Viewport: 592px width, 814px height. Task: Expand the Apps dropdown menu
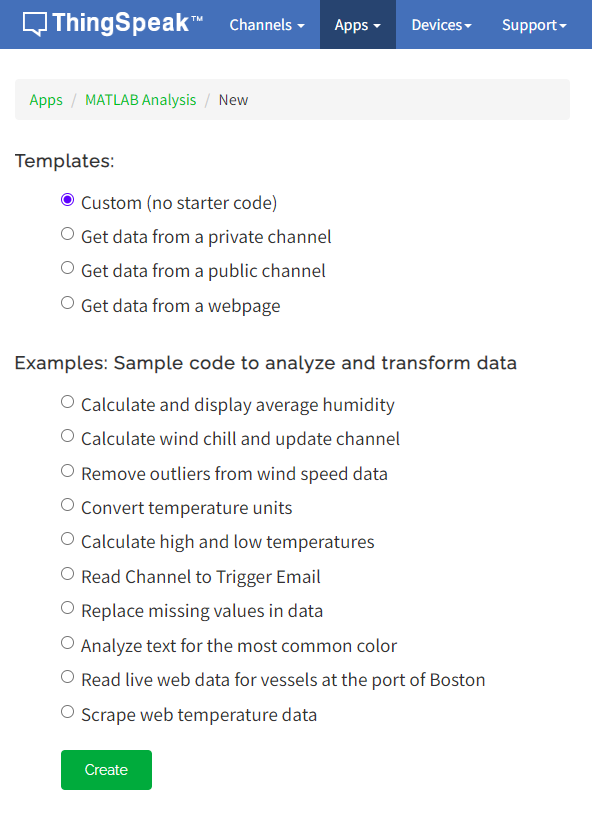click(357, 25)
